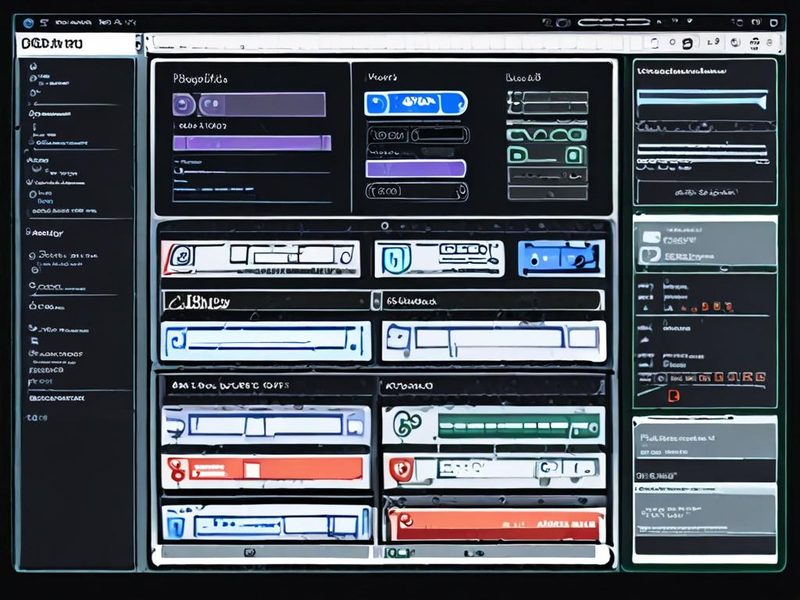Click the red shield icon on white card

pos(402,470)
